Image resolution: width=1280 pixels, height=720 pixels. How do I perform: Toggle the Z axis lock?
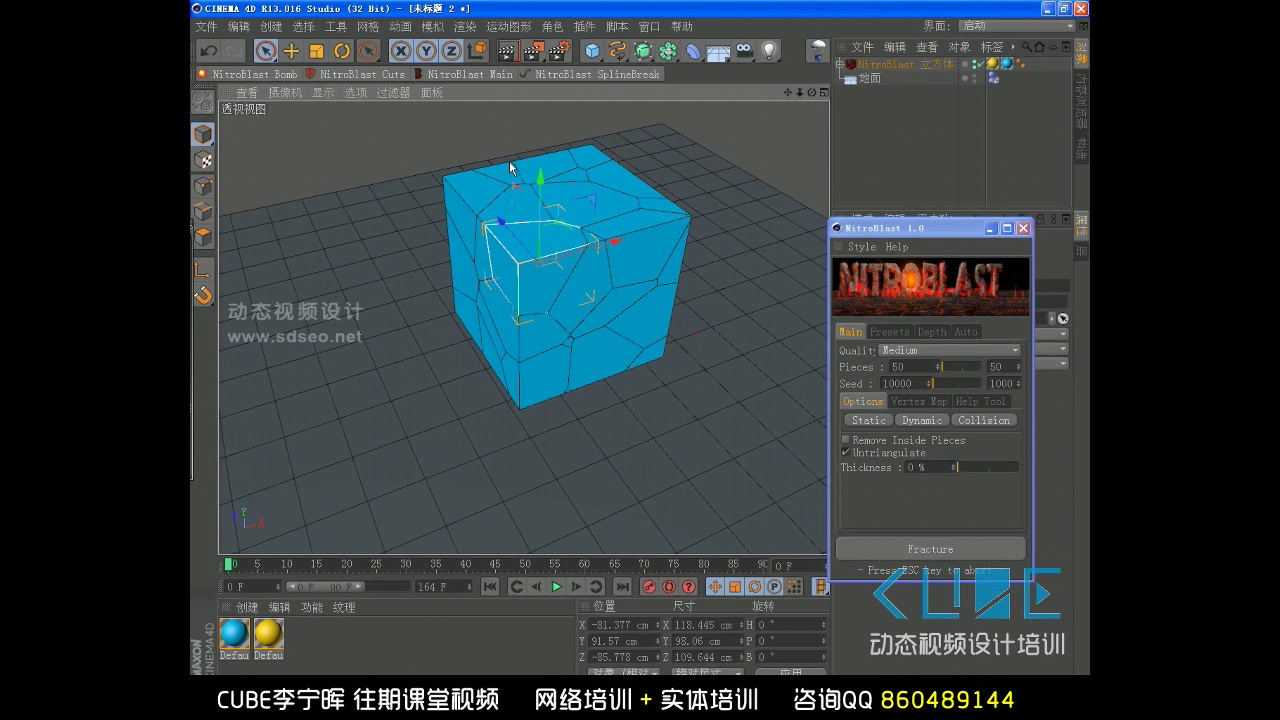click(451, 51)
